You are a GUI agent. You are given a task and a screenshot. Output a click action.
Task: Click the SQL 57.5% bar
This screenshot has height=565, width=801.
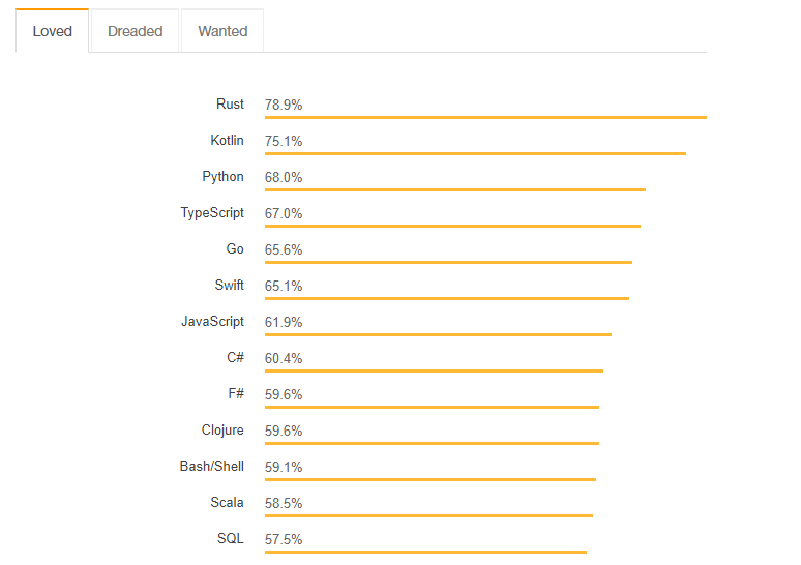point(426,552)
